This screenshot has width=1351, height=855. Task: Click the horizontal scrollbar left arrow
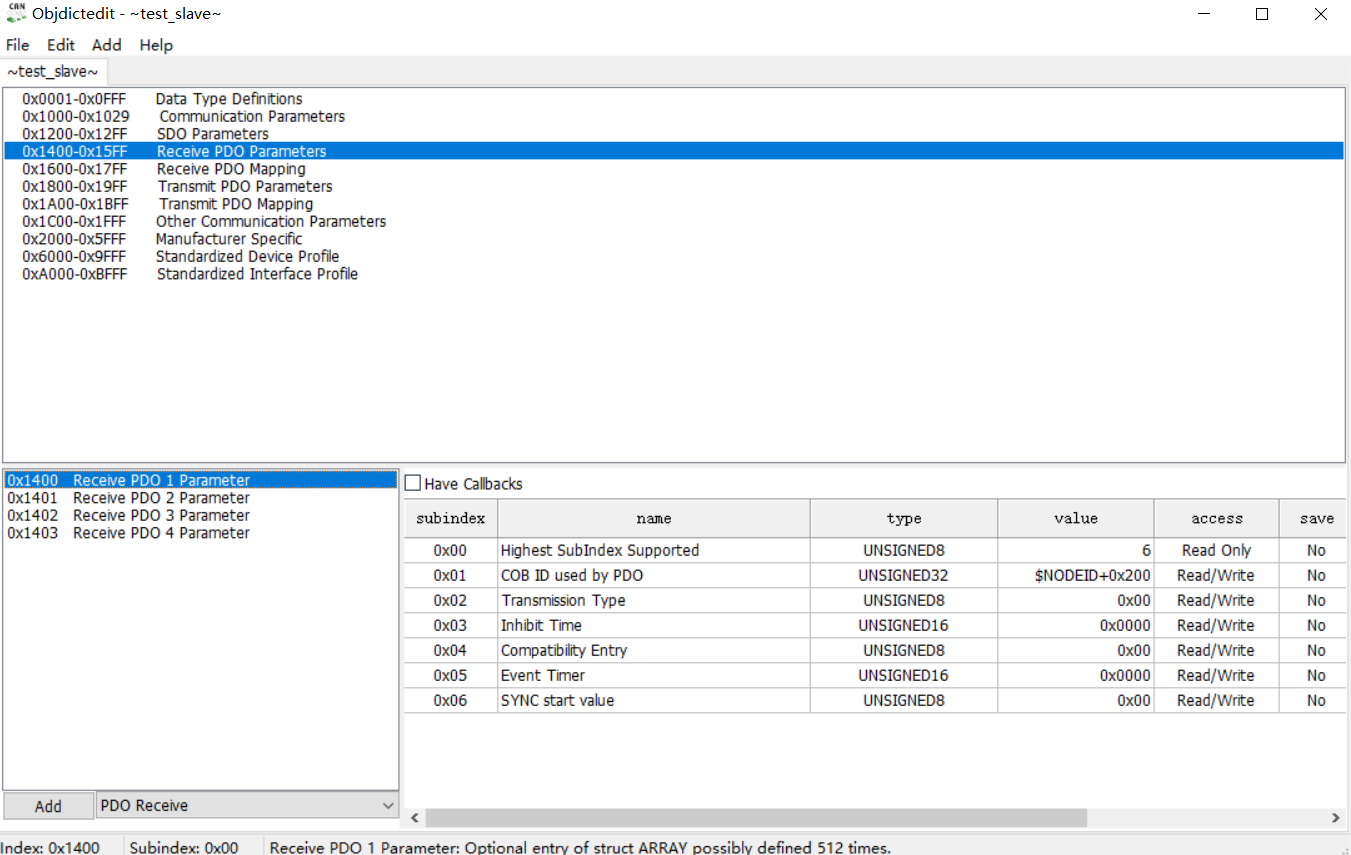(x=415, y=818)
